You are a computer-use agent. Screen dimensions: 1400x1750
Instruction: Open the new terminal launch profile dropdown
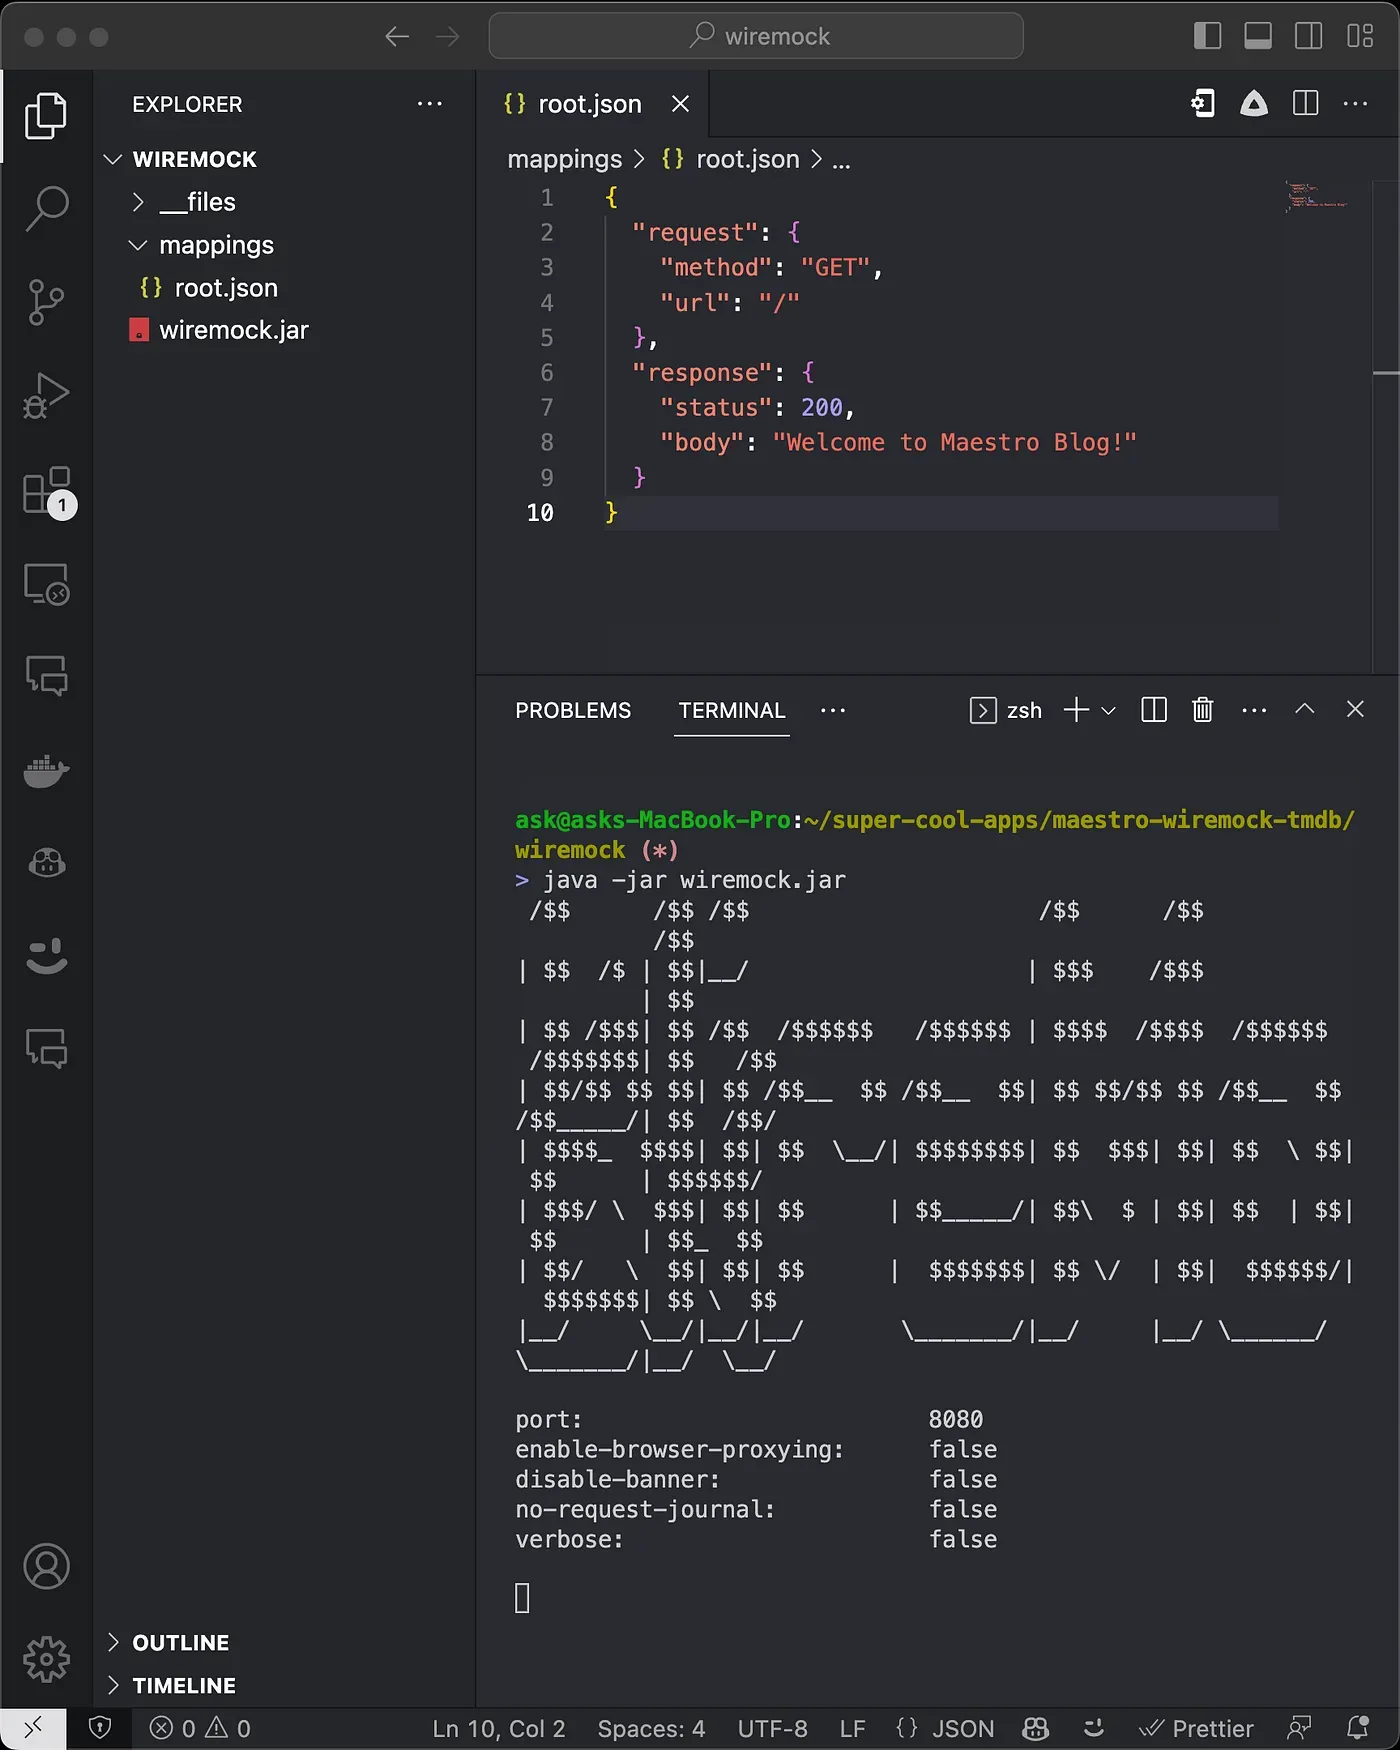click(x=1108, y=710)
